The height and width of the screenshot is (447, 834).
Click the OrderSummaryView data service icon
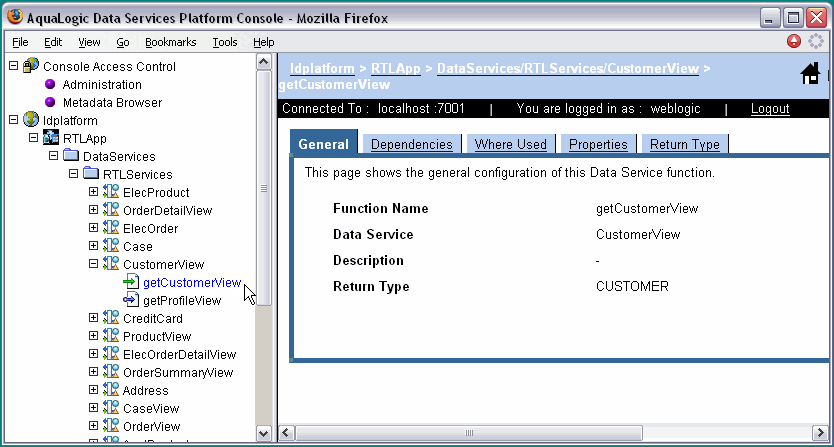111,372
